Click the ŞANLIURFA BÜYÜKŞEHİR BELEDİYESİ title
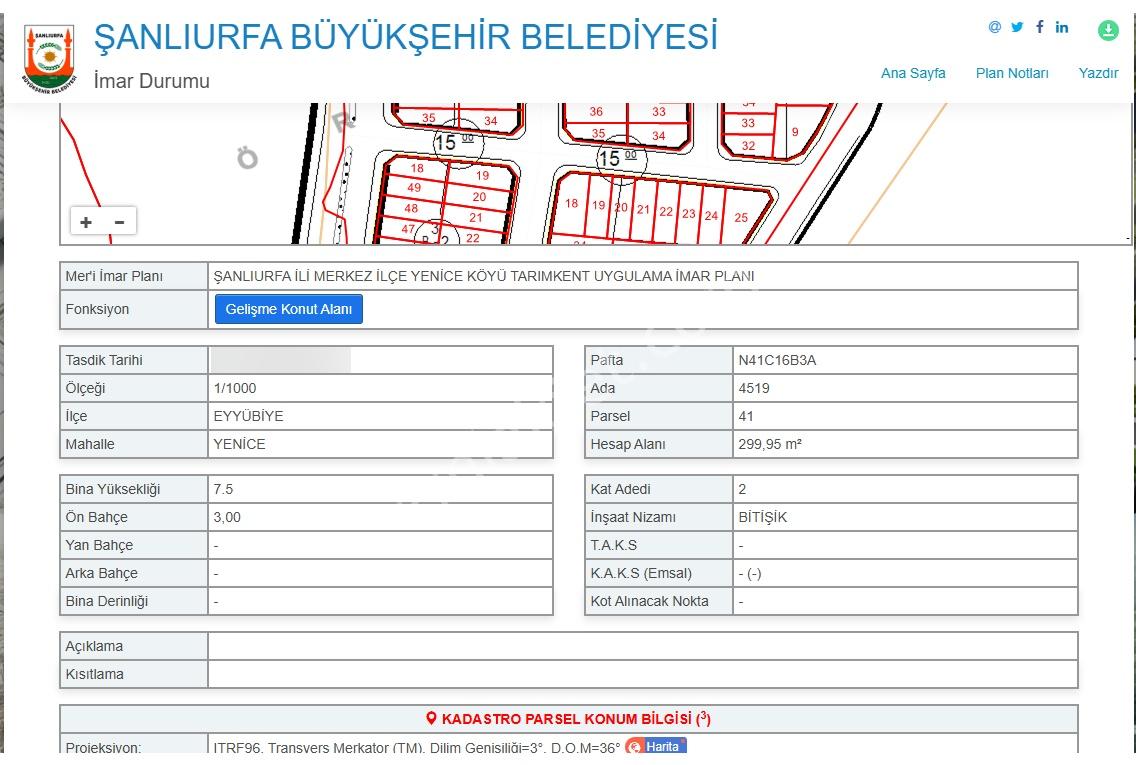Viewport: 1136px width, 765px height. (x=406, y=37)
